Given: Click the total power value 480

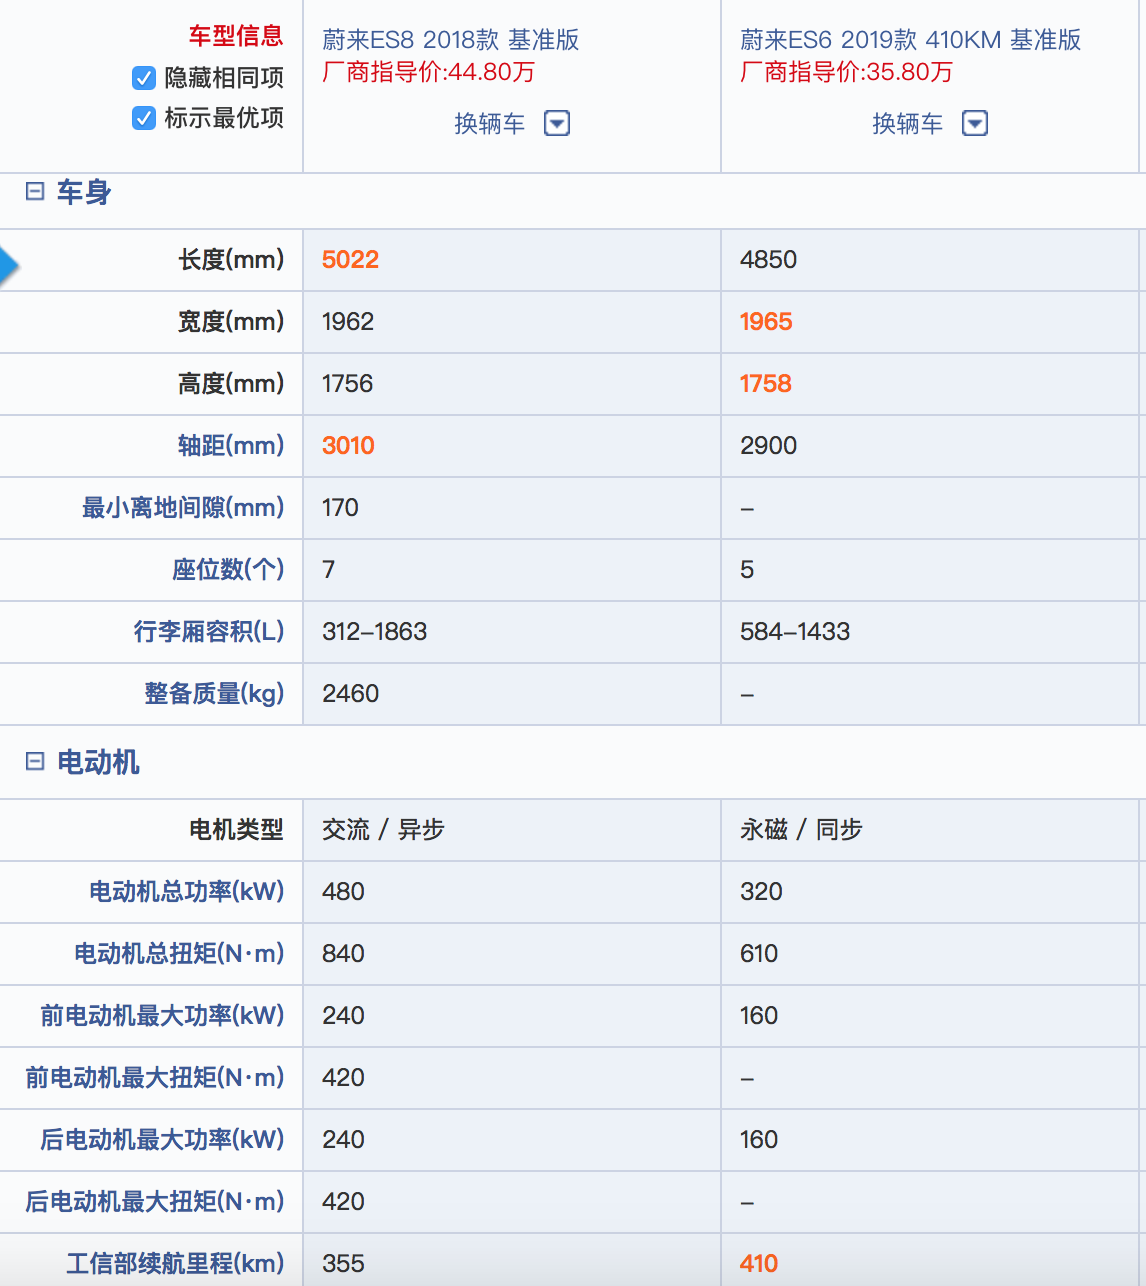Looking at the screenshot, I should pos(343,891).
